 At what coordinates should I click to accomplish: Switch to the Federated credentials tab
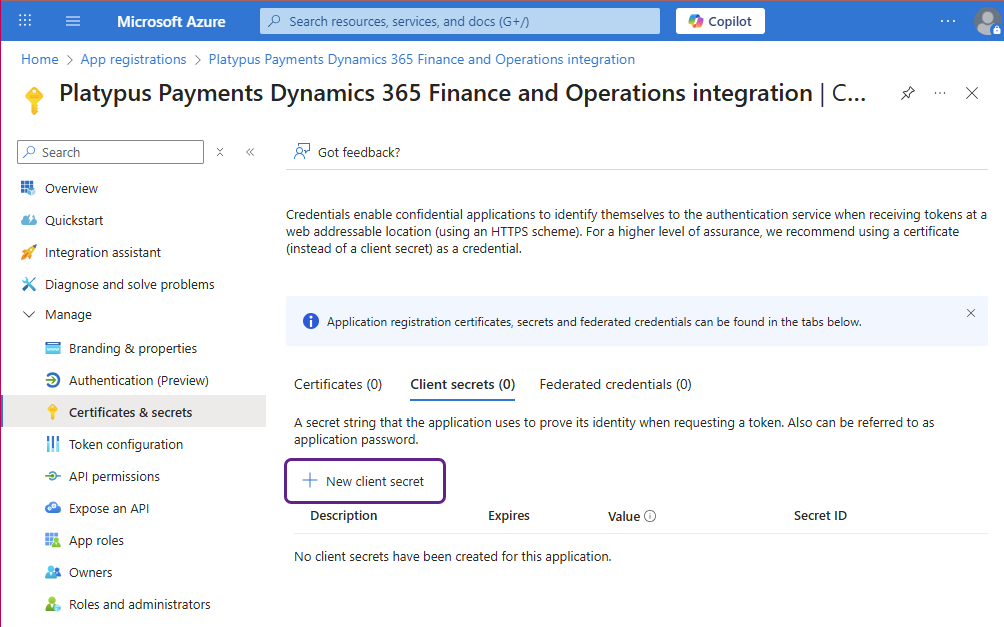coord(615,384)
